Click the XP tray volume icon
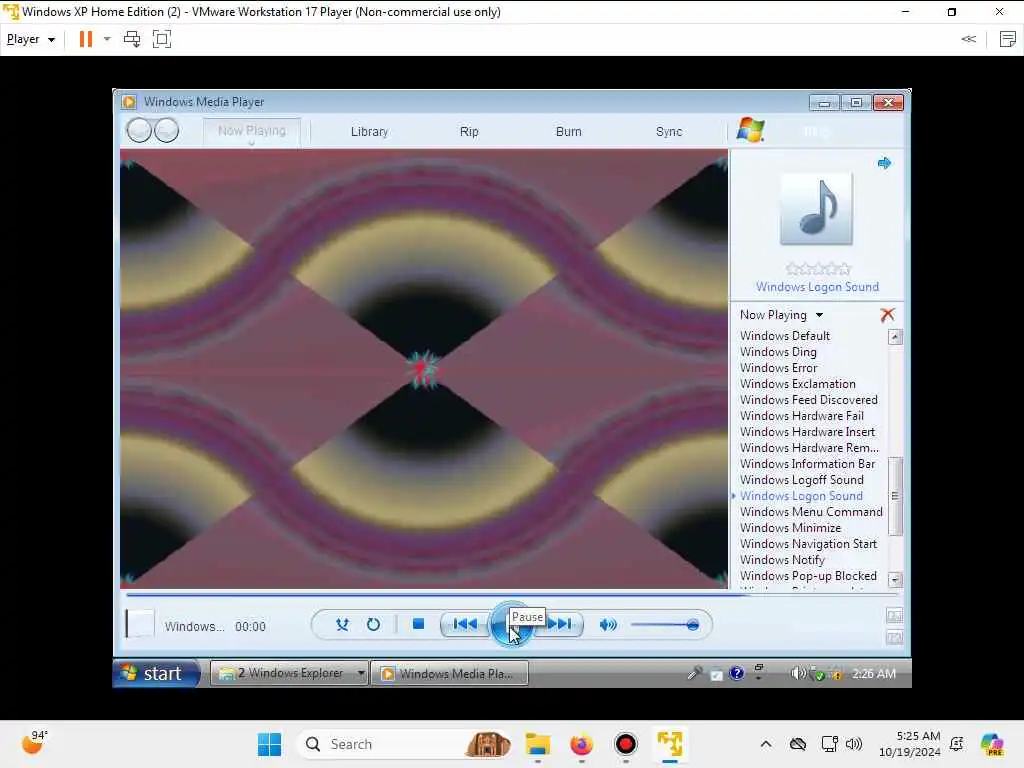The width and height of the screenshot is (1024, 768). (797, 673)
